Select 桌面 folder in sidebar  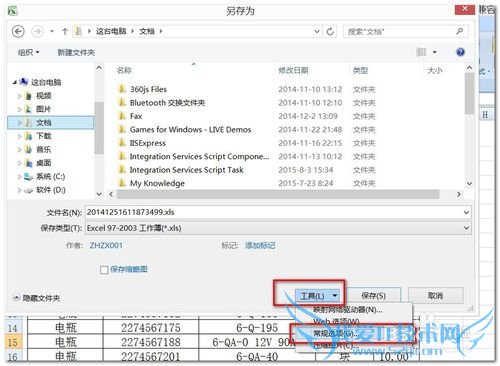pos(43,163)
